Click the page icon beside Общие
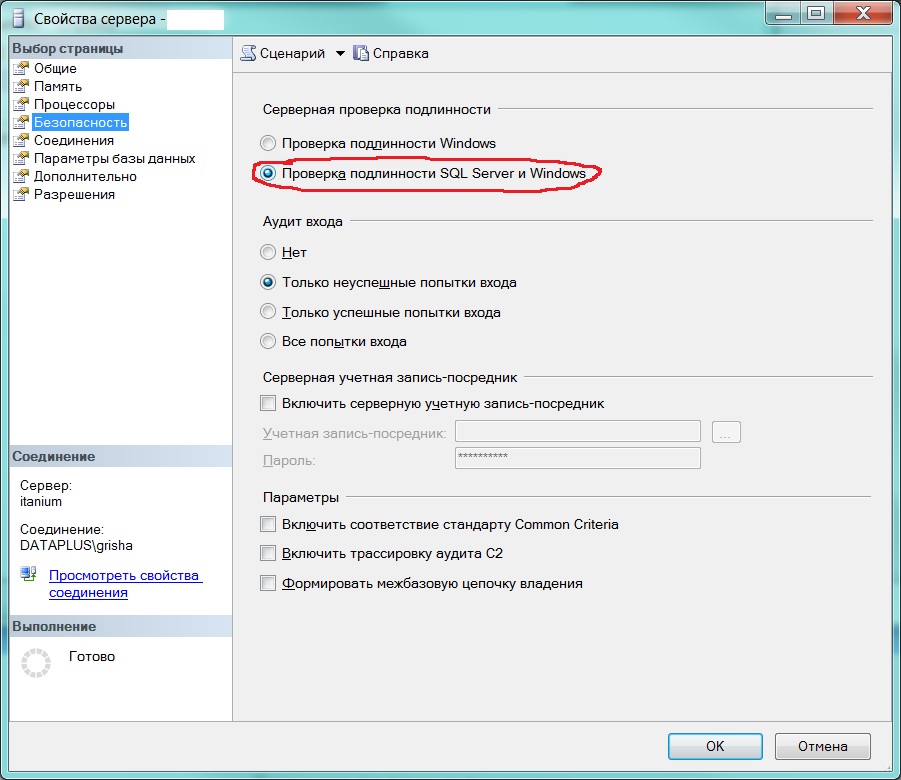Image resolution: width=901 pixels, height=780 pixels. tap(21, 68)
